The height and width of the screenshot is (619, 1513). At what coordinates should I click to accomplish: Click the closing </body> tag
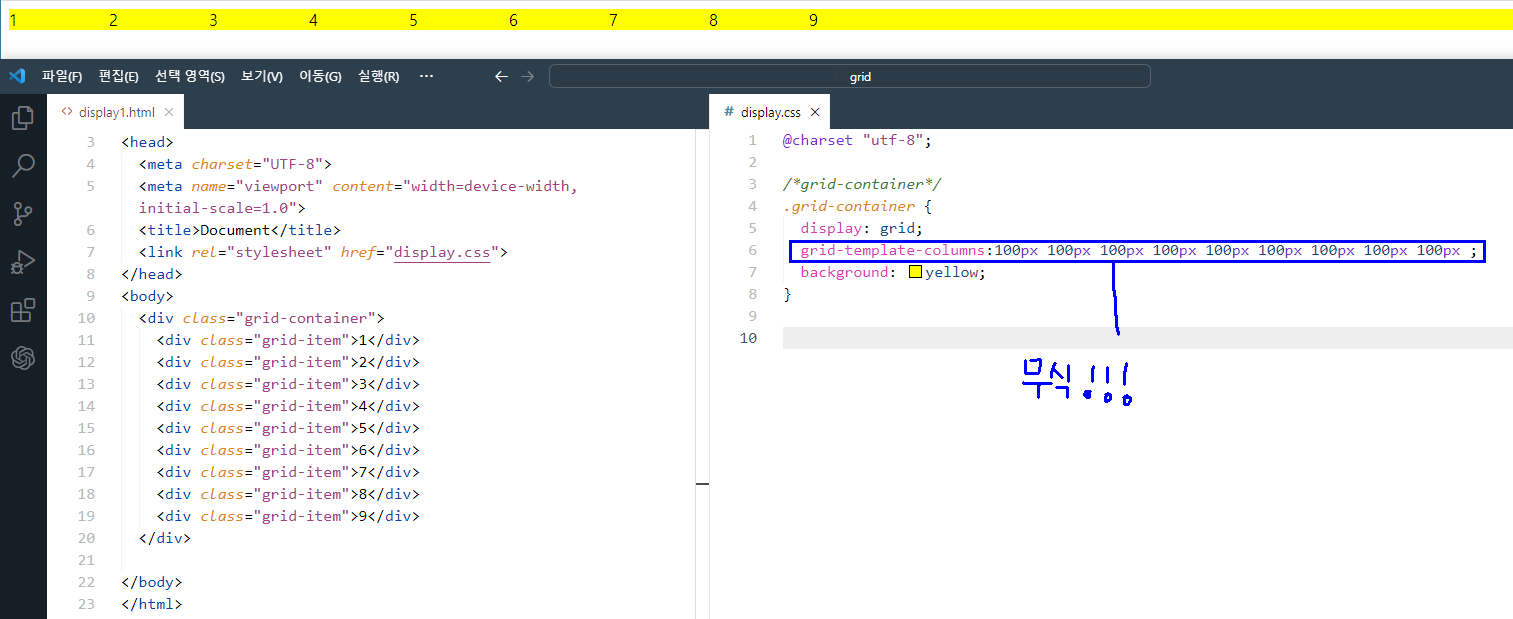point(152,582)
